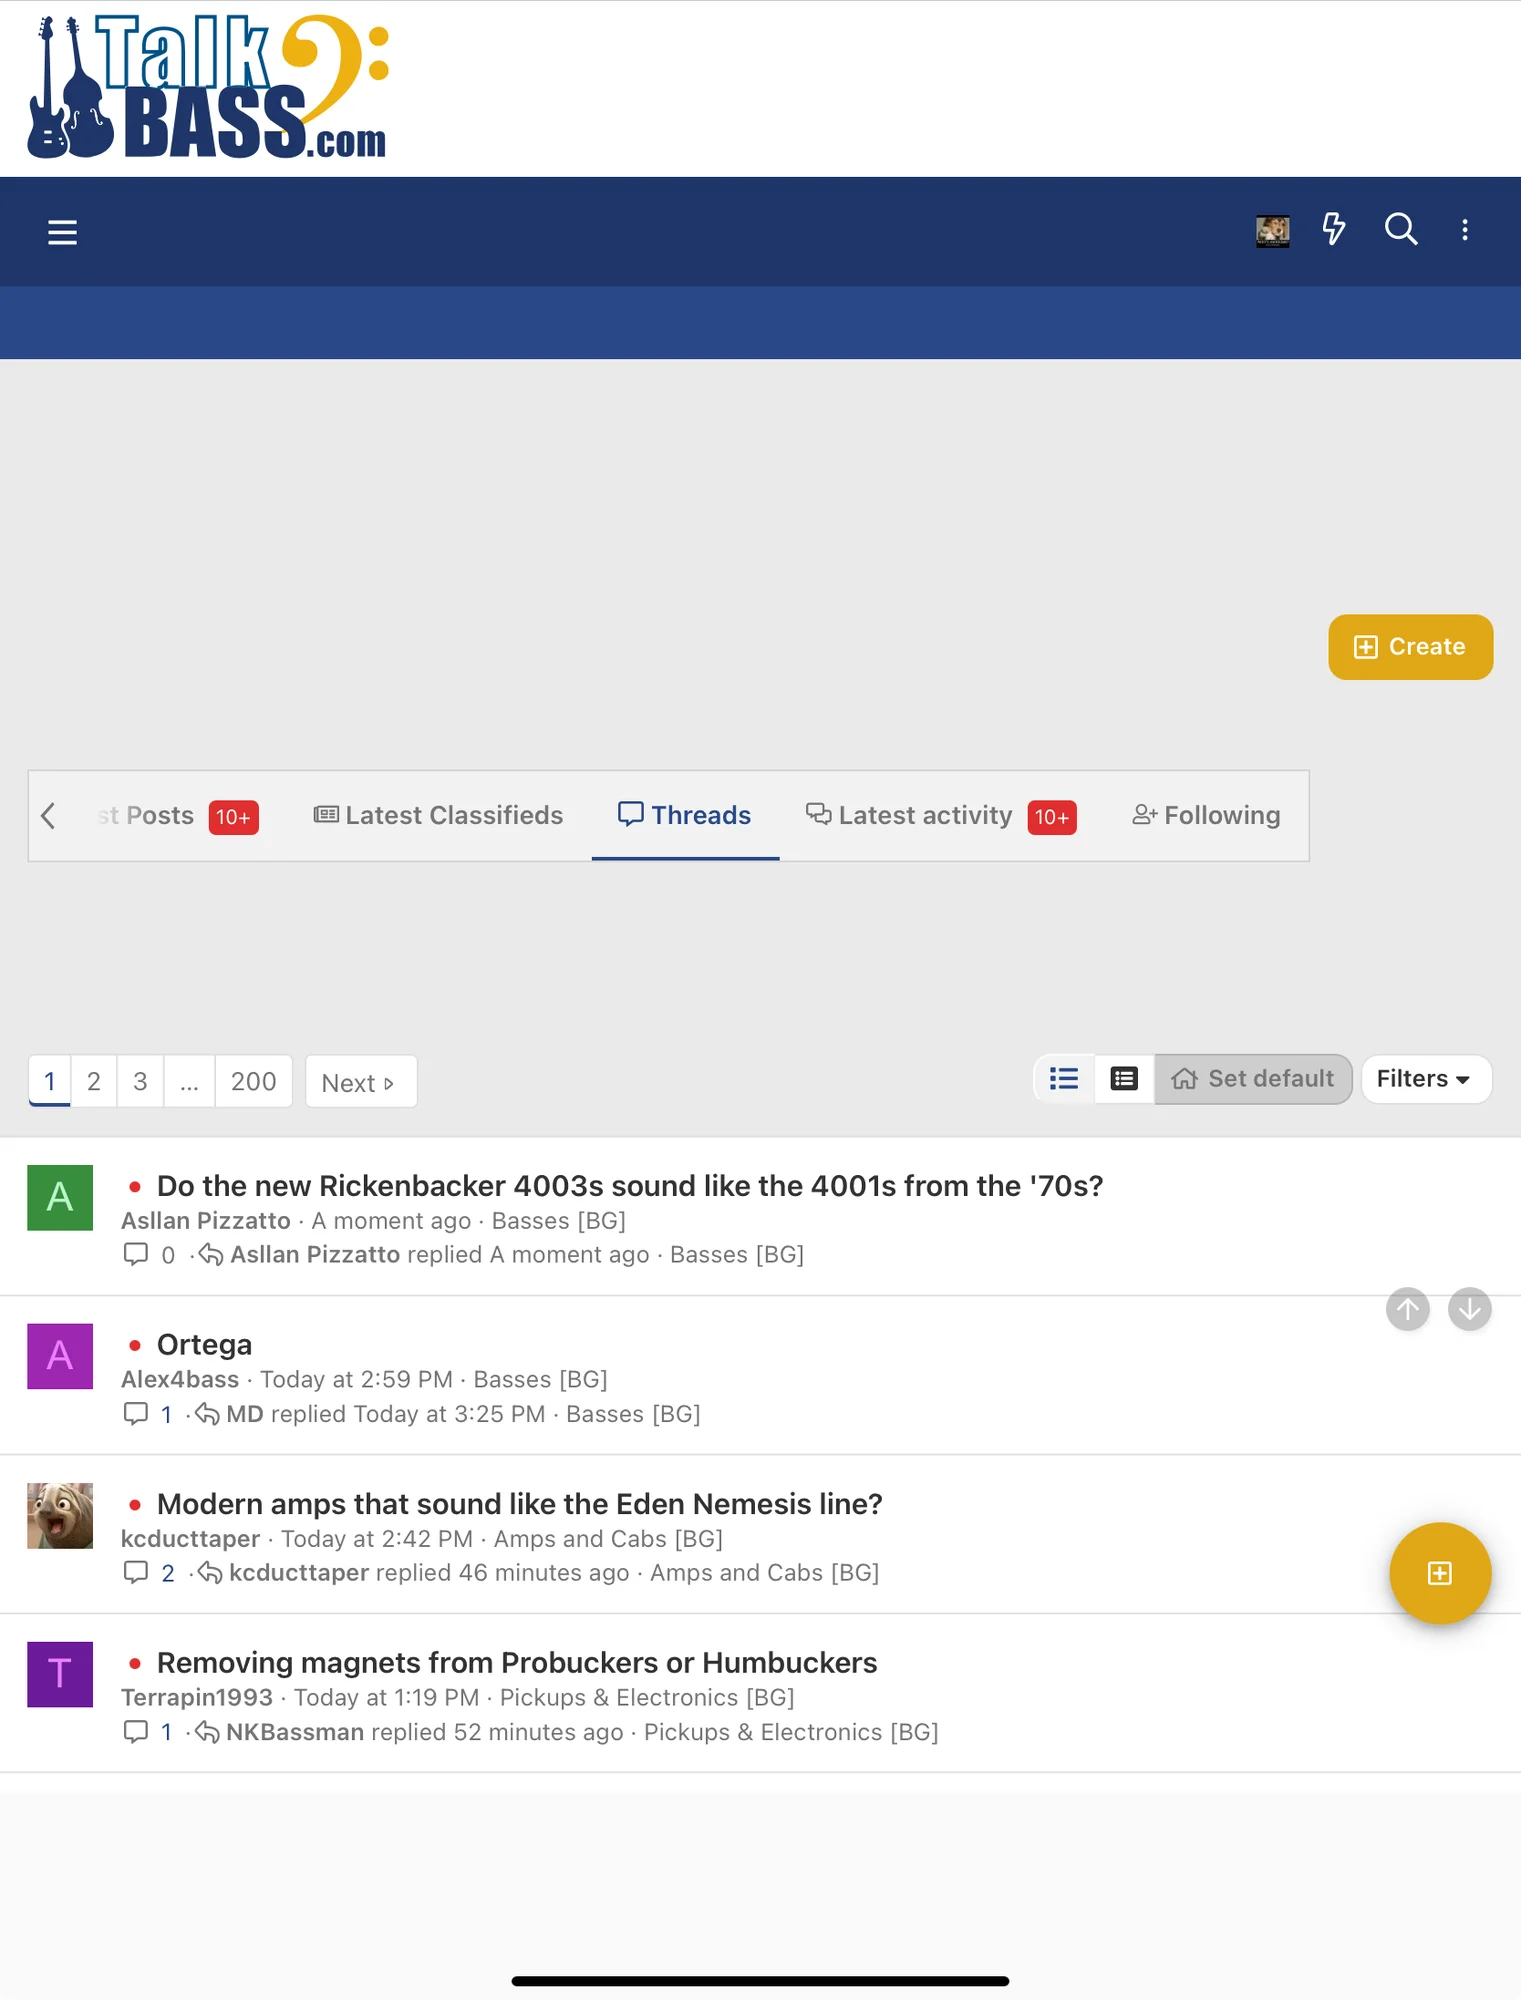Click "Today at 2:59 PM" timestamp
The image size is (1521, 2000).
pos(356,1380)
